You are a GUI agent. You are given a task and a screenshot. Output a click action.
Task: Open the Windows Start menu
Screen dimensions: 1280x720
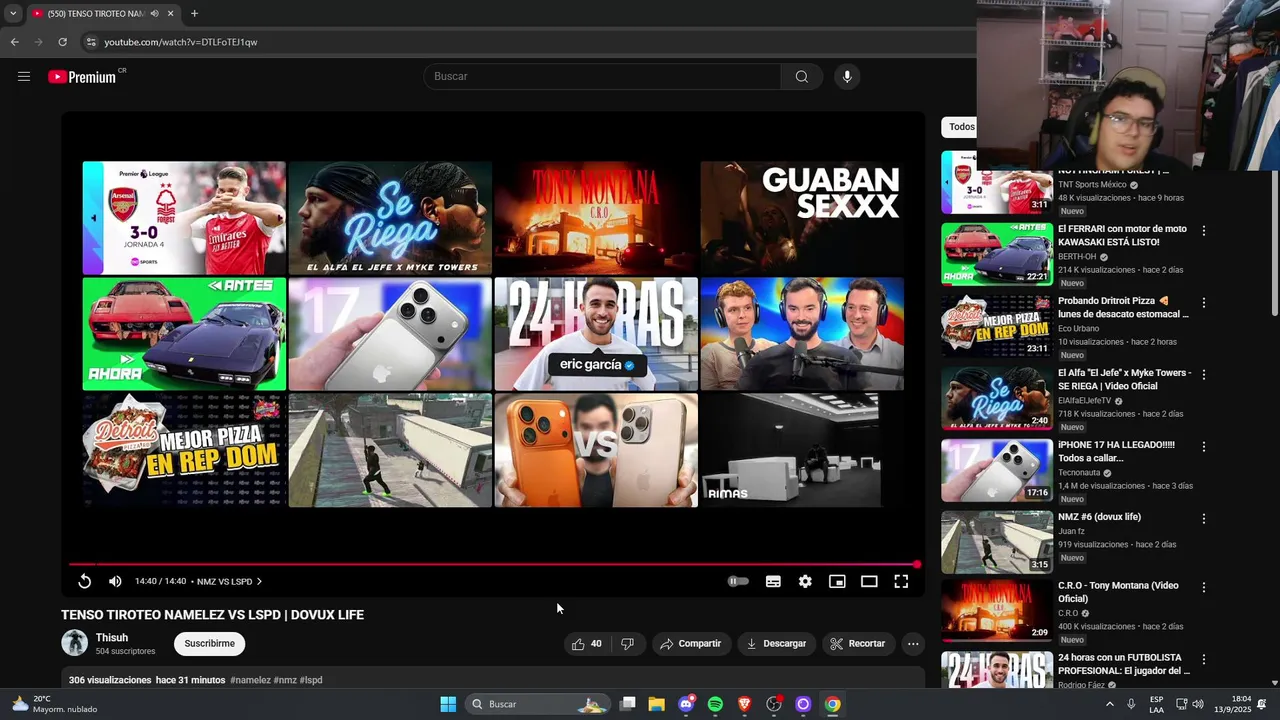point(448,704)
